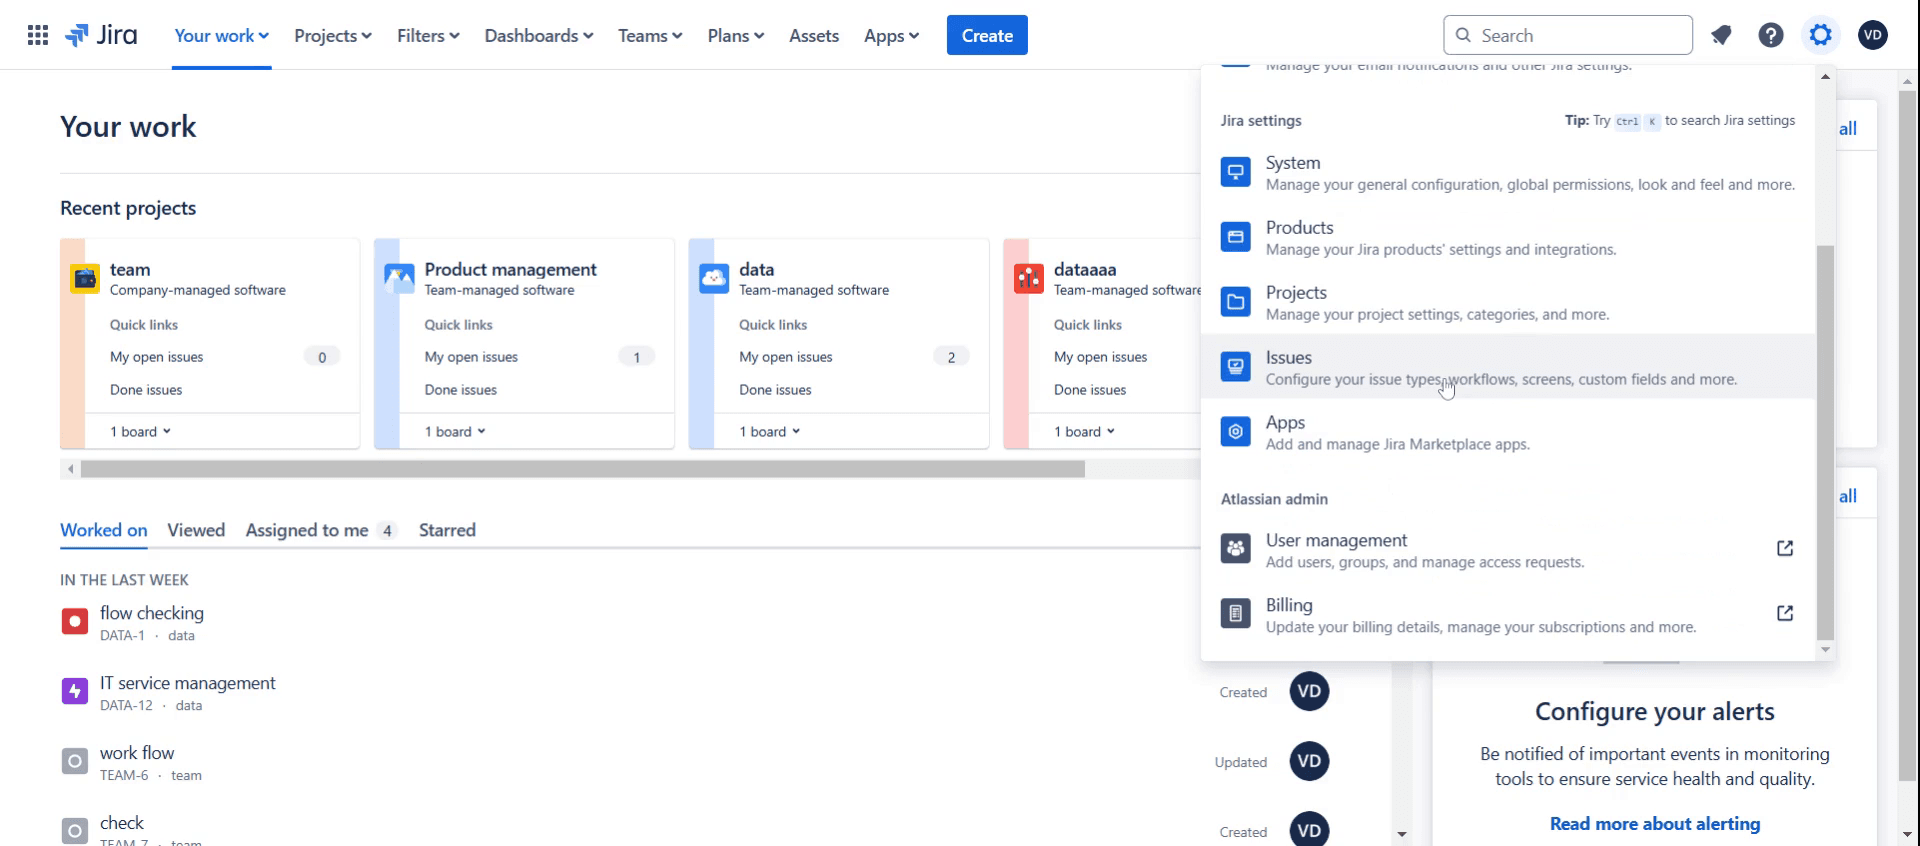Click the System settings icon

coord(1236,172)
